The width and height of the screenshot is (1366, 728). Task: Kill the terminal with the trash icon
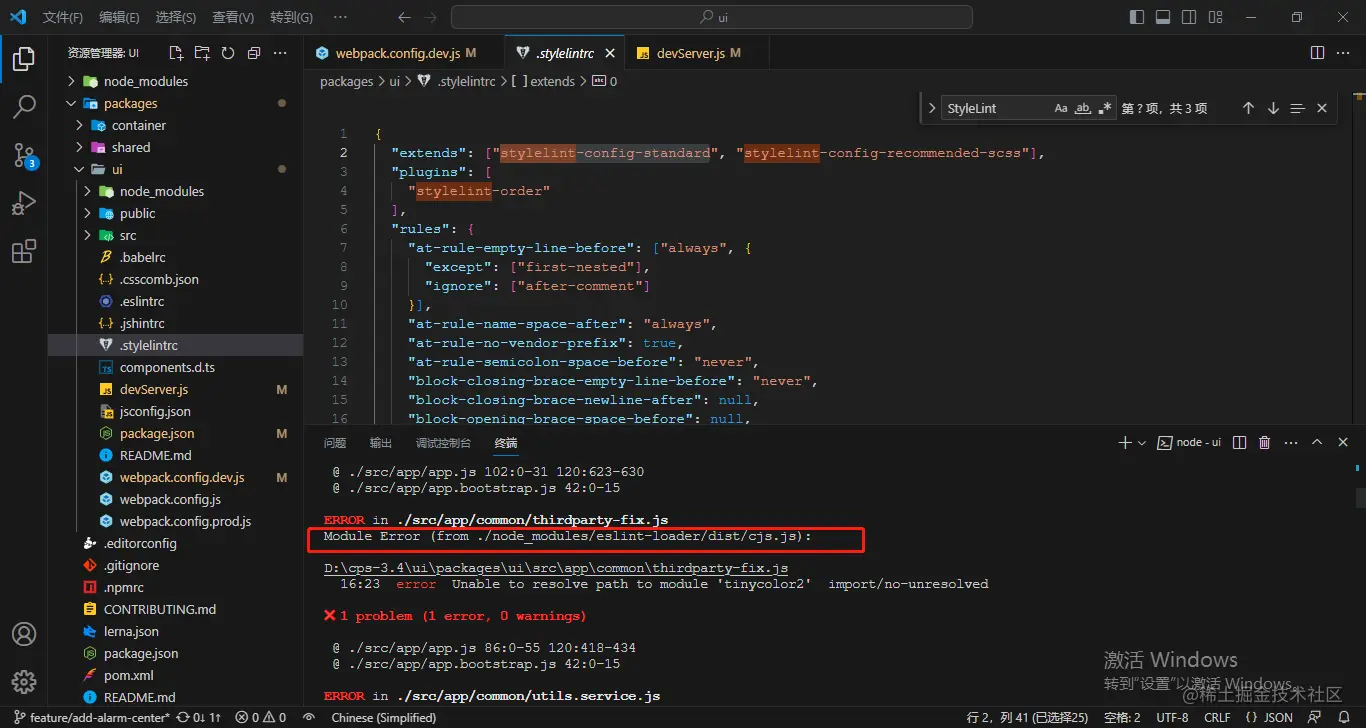1264,442
